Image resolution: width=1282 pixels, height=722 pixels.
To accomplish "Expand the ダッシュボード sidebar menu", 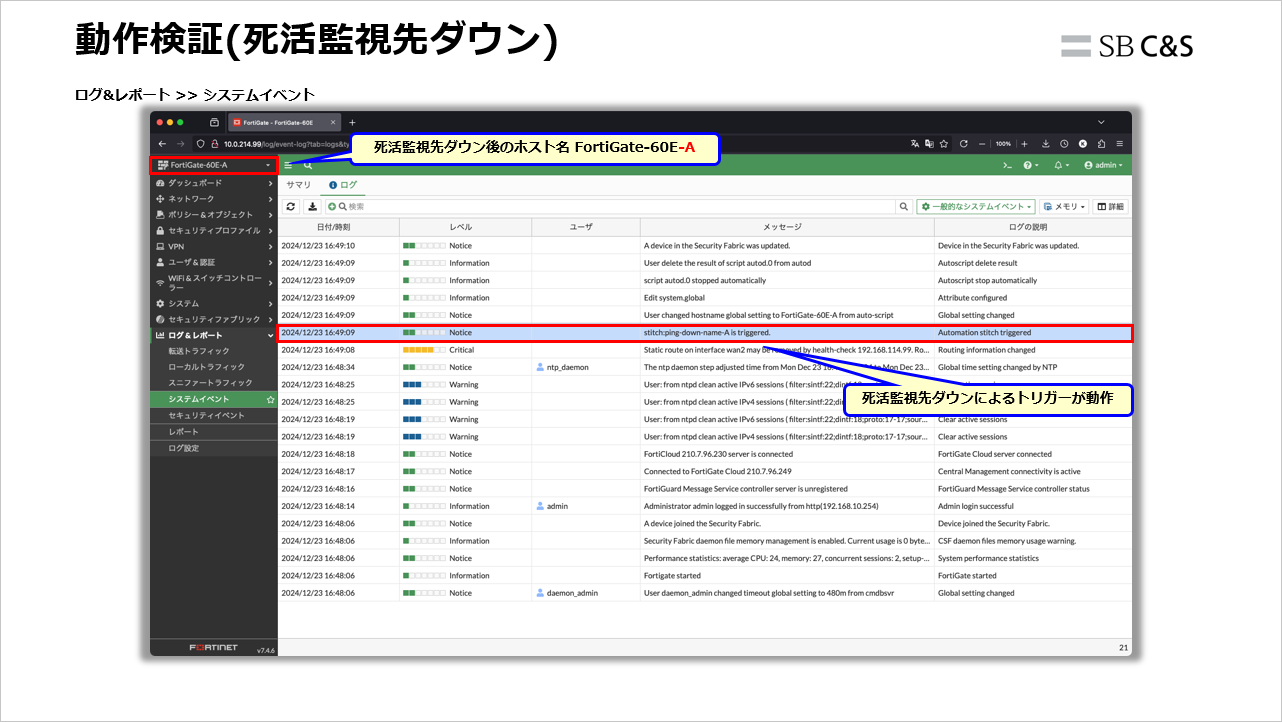I will pos(214,183).
